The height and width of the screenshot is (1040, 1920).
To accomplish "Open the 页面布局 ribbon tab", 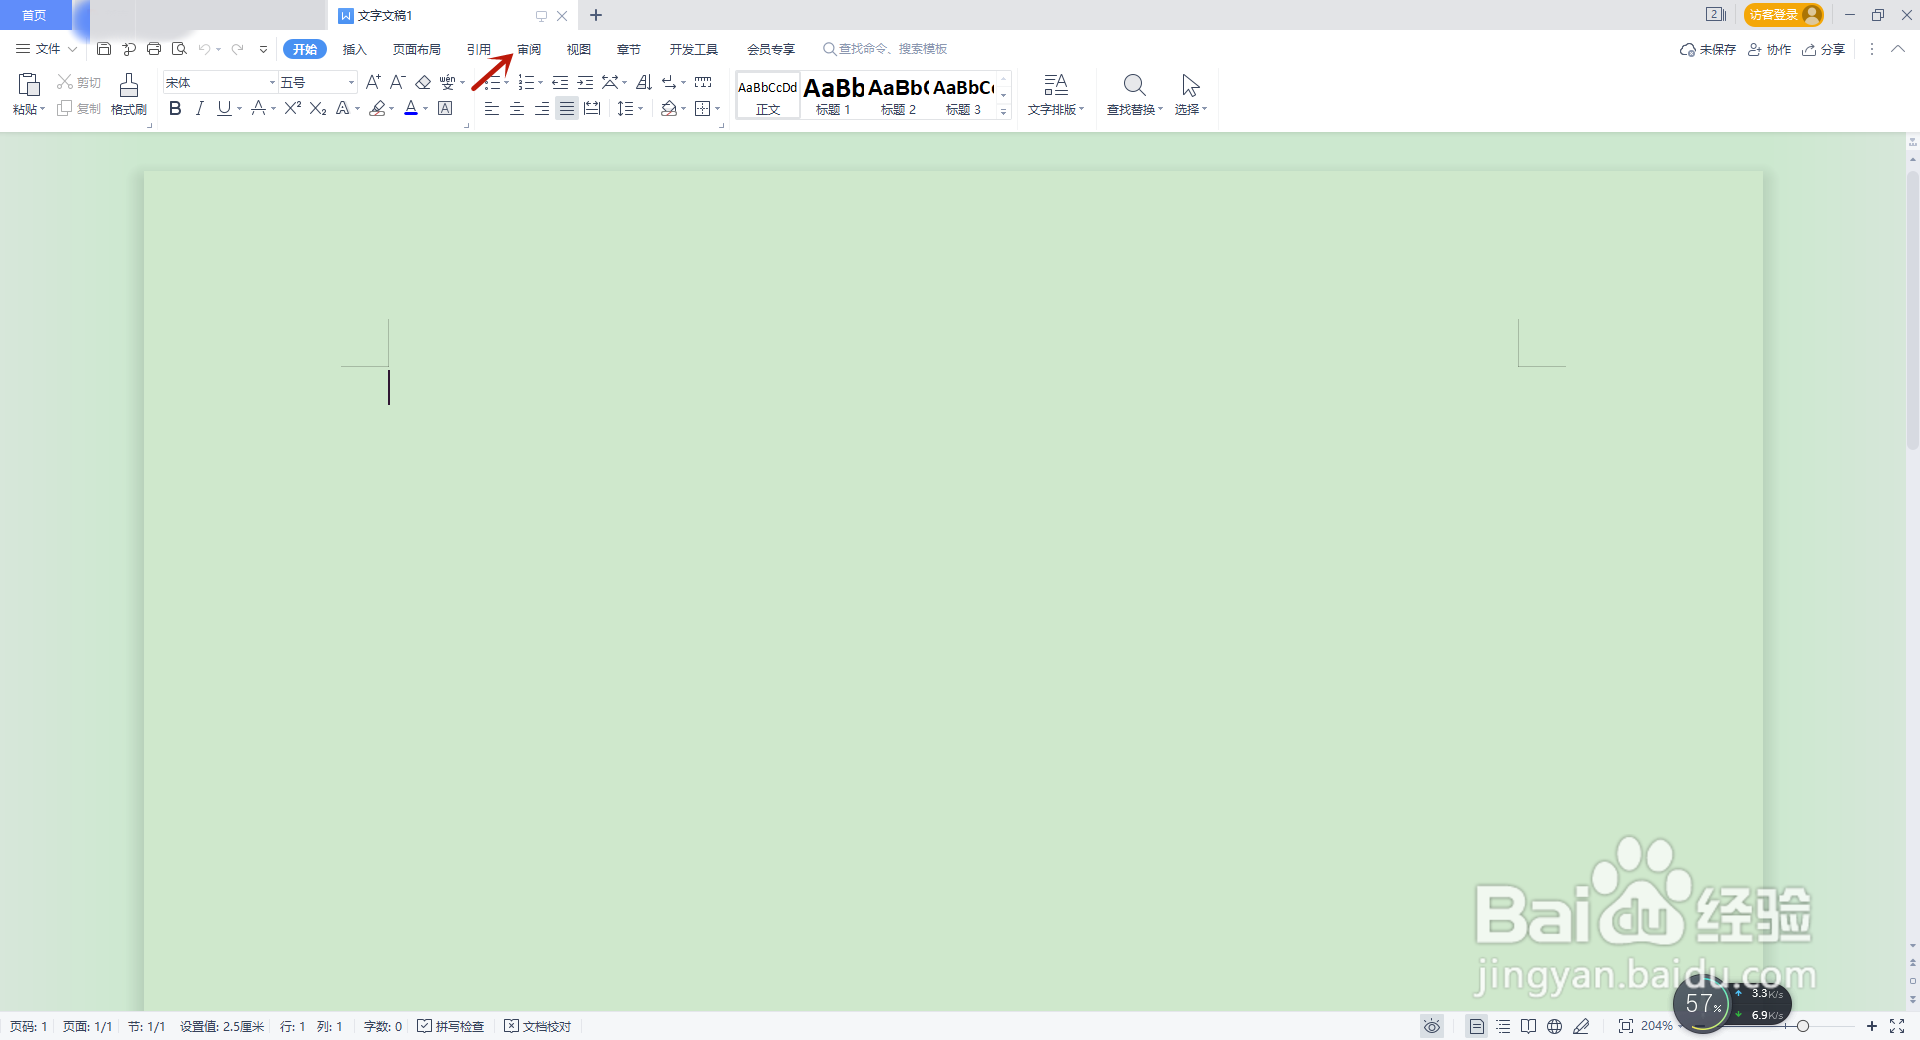I will pyautogui.click(x=417, y=49).
